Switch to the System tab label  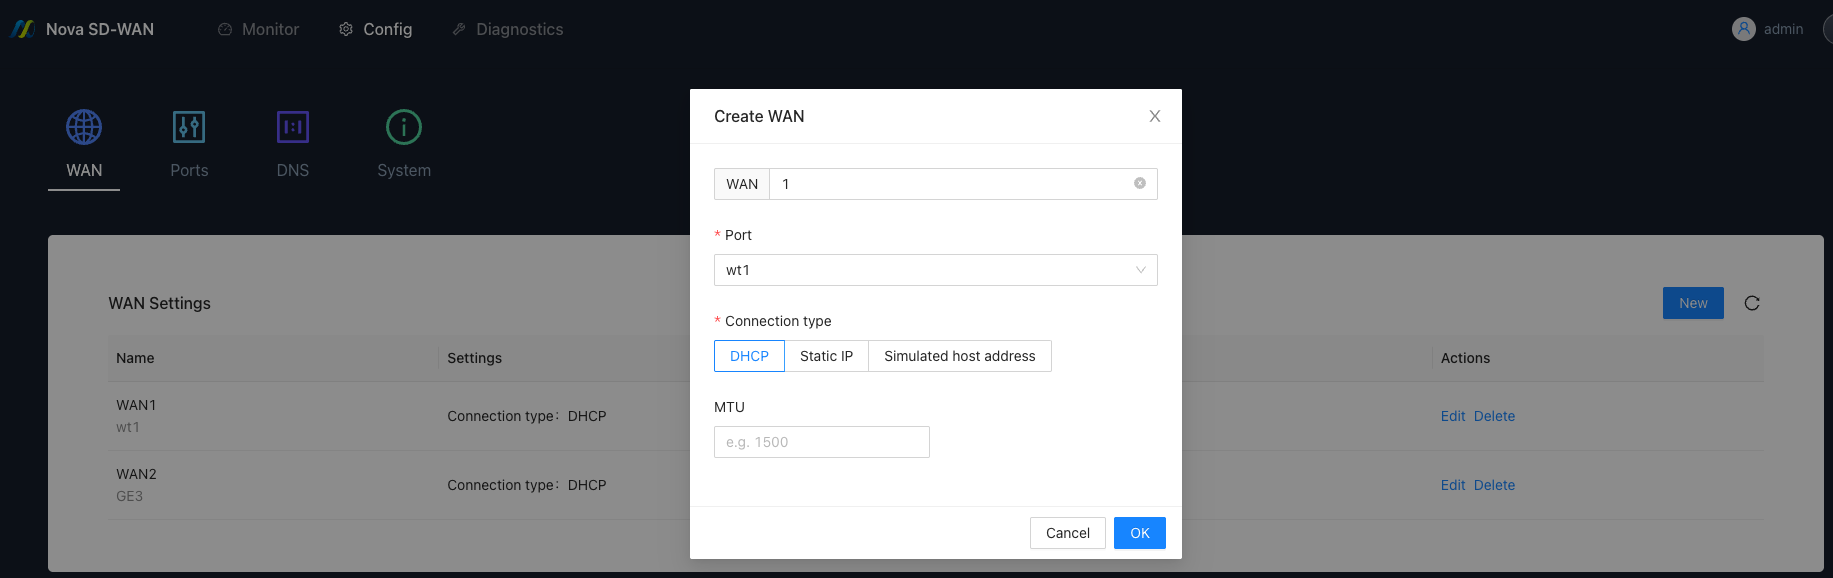[404, 170]
